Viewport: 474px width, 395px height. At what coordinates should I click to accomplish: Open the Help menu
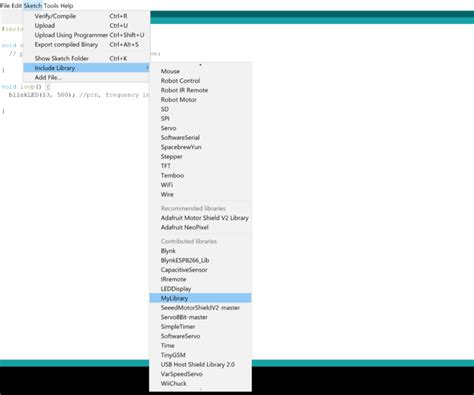click(67, 6)
